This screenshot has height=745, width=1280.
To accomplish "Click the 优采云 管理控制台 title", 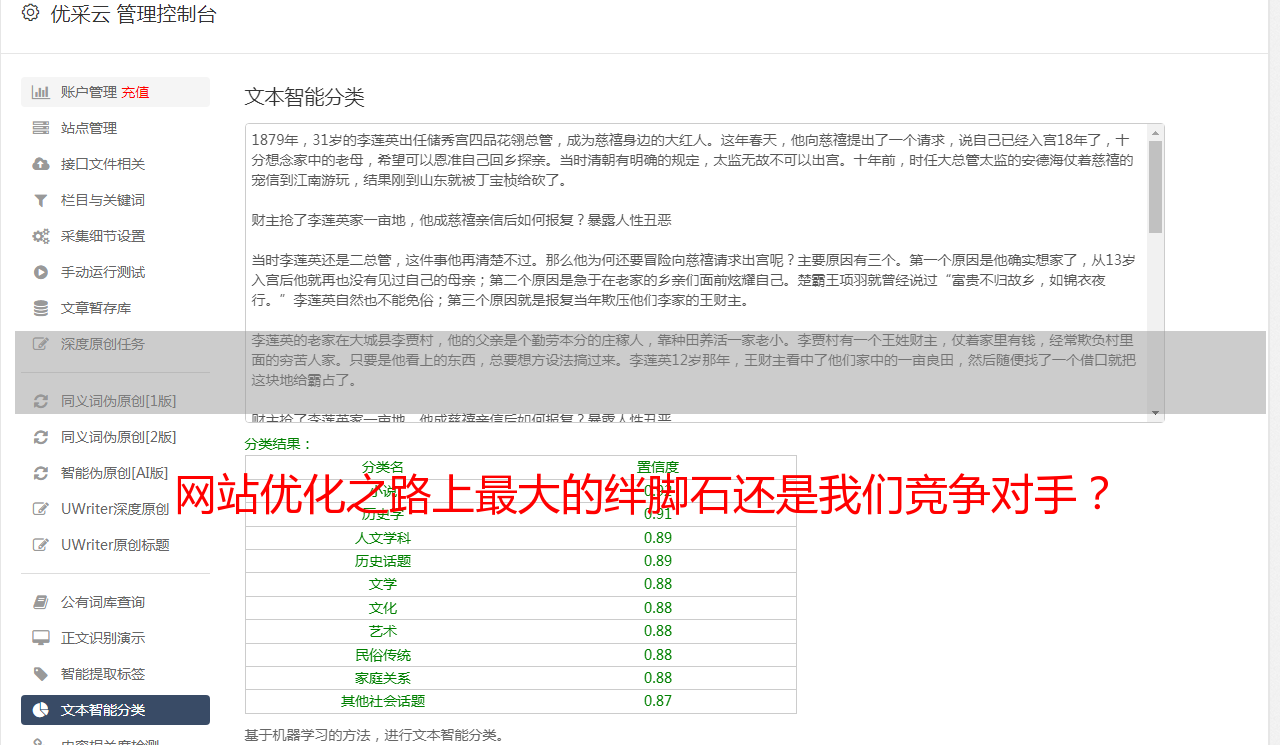I will click(133, 14).
